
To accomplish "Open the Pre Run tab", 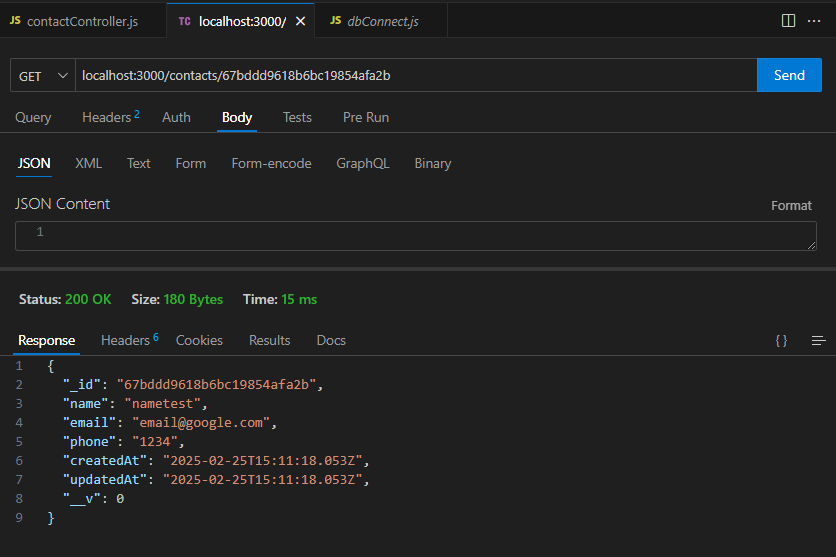I will pos(366,117).
